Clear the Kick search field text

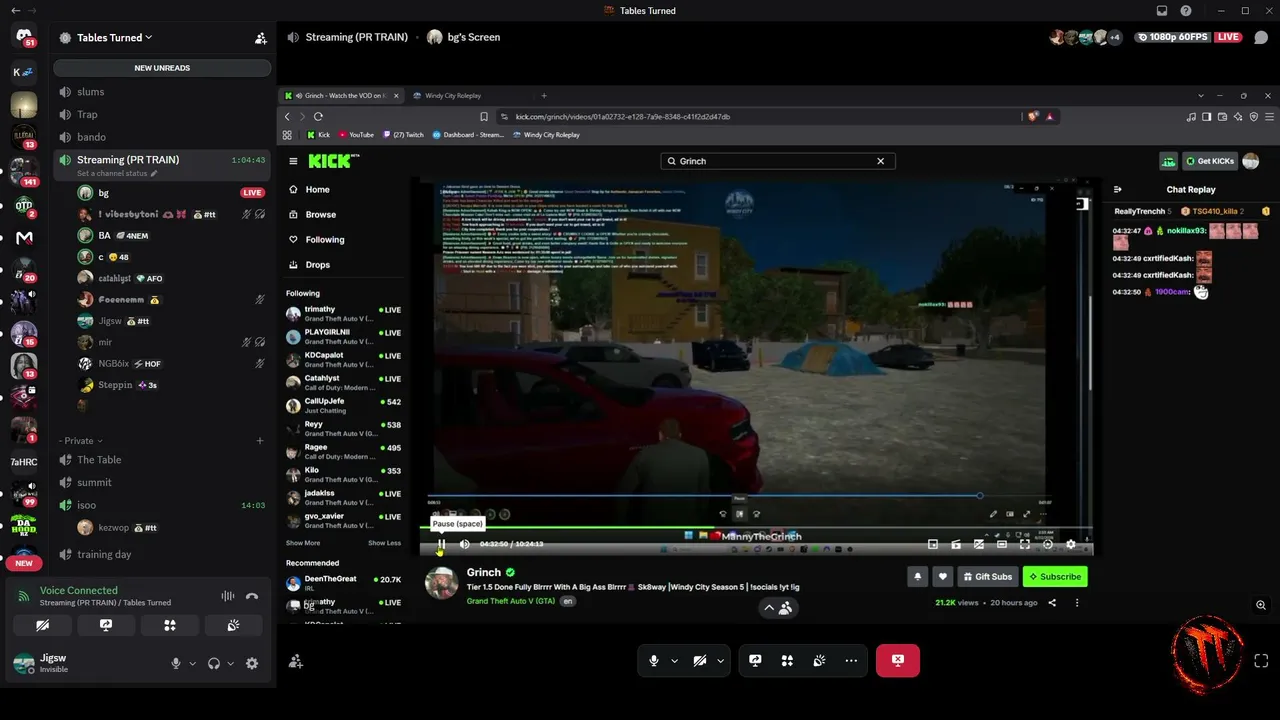click(x=880, y=161)
